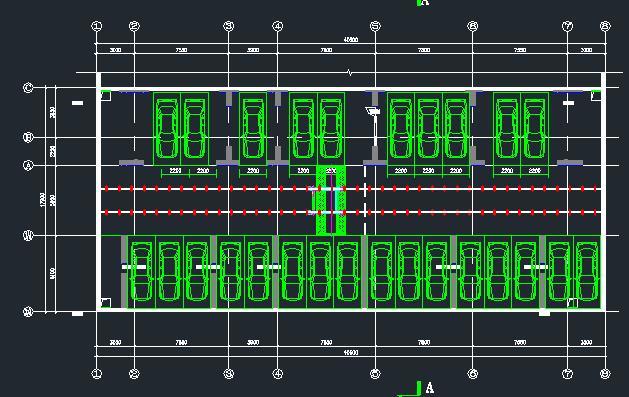Select the section marker A below the plan

coord(429,388)
